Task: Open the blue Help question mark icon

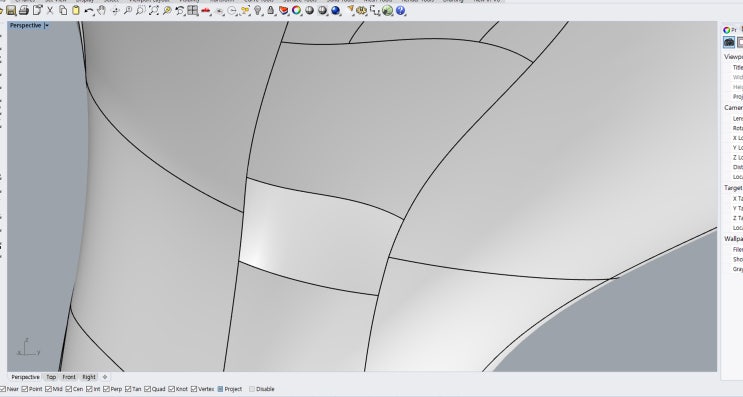Action: tap(400, 10)
